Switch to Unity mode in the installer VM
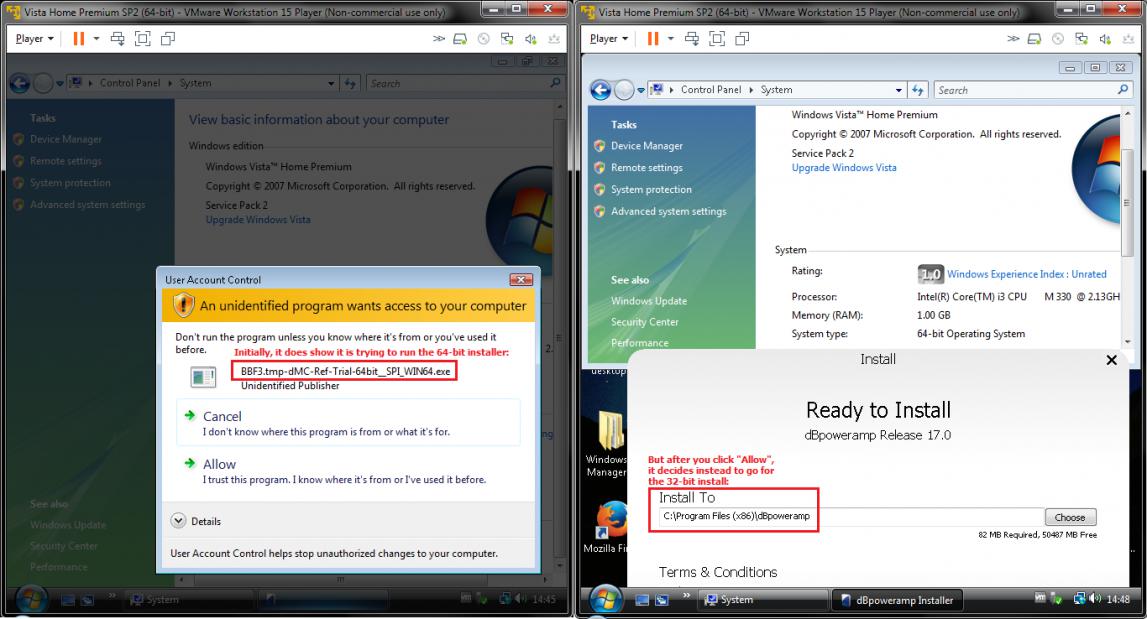The width and height of the screenshot is (1147, 619). [x=741, y=39]
